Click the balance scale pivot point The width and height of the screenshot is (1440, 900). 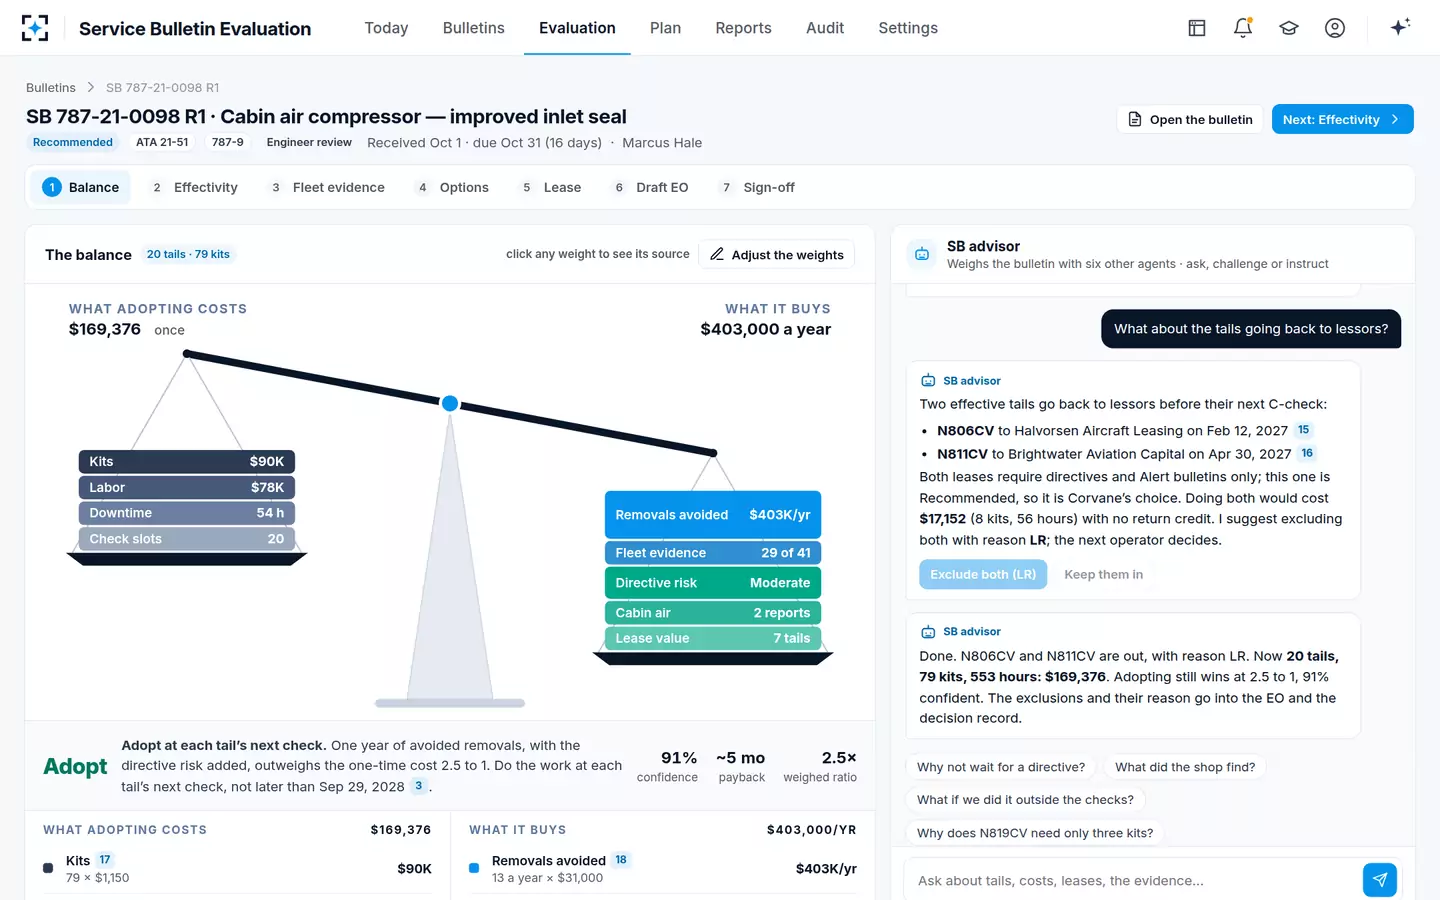click(450, 403)
